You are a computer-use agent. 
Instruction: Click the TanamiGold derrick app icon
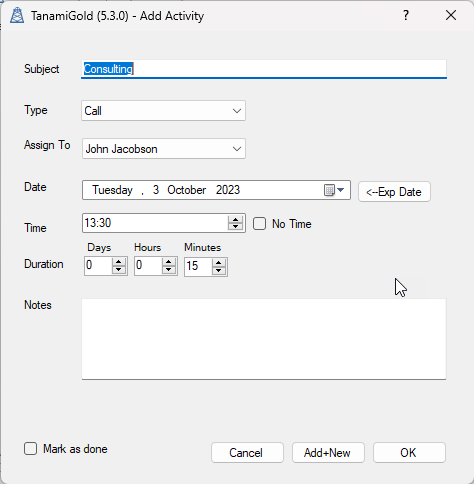click(x=17, y=15)
